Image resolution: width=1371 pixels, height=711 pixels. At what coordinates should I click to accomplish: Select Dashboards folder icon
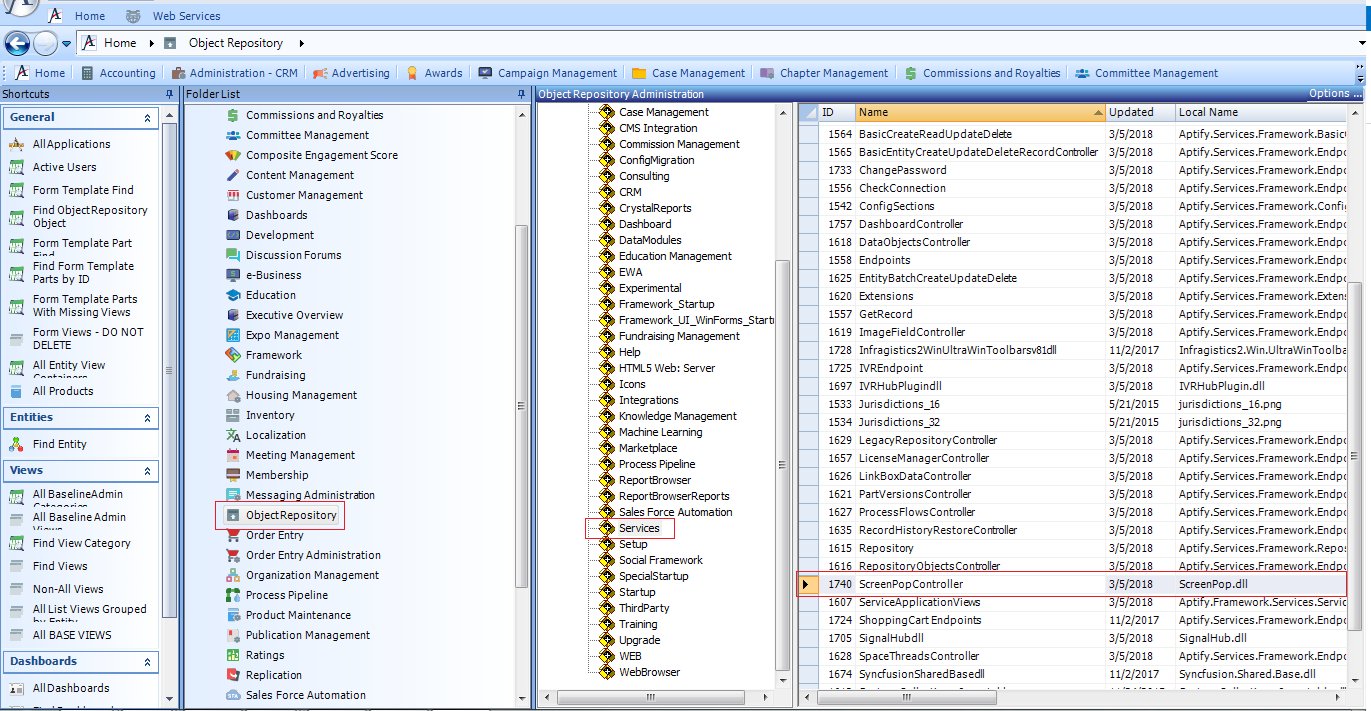233,215
